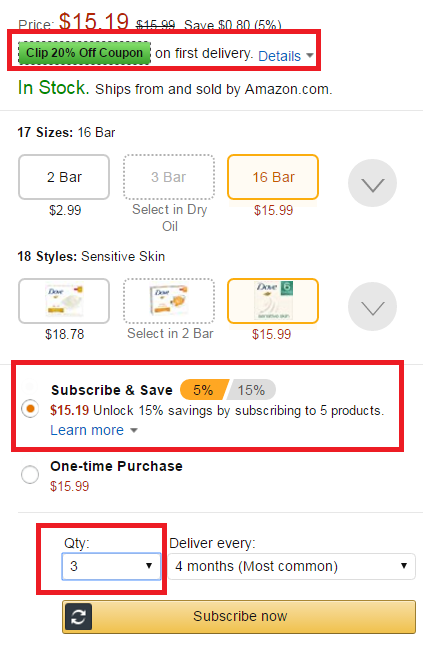Select the Subscribe & Save radio option
Viewport: 423px width, 650px height.
(x=30, y=409)
